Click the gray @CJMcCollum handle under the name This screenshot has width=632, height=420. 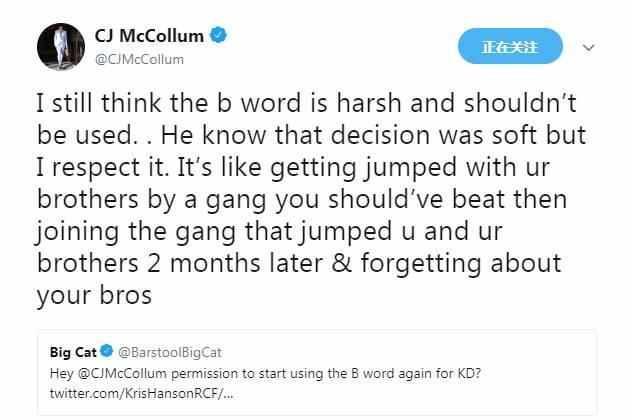139,60
